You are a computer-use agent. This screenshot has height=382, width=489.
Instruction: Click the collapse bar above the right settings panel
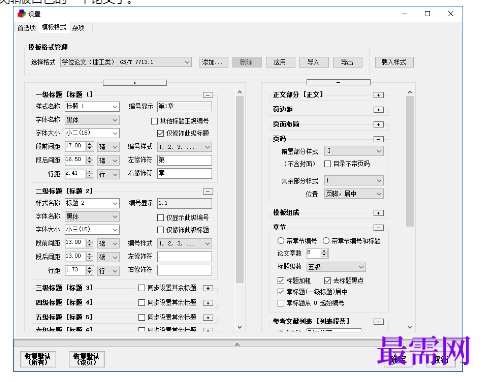coord(338,82)
